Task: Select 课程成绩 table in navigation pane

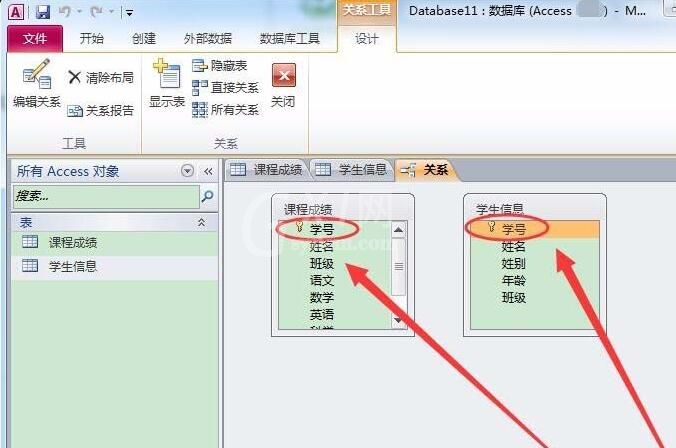Action: pyautogui.click(x=115, y=242)
